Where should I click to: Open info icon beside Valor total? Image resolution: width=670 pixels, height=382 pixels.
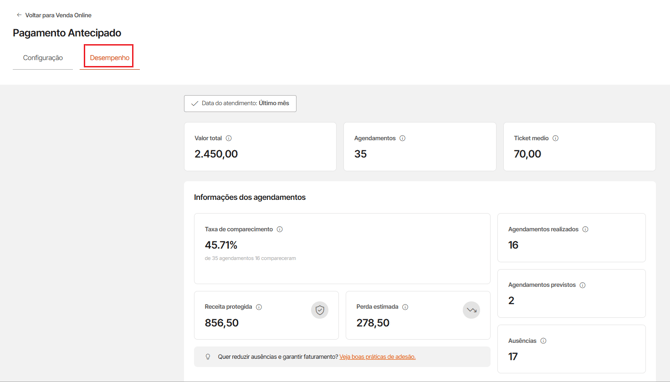pos(229,138)
